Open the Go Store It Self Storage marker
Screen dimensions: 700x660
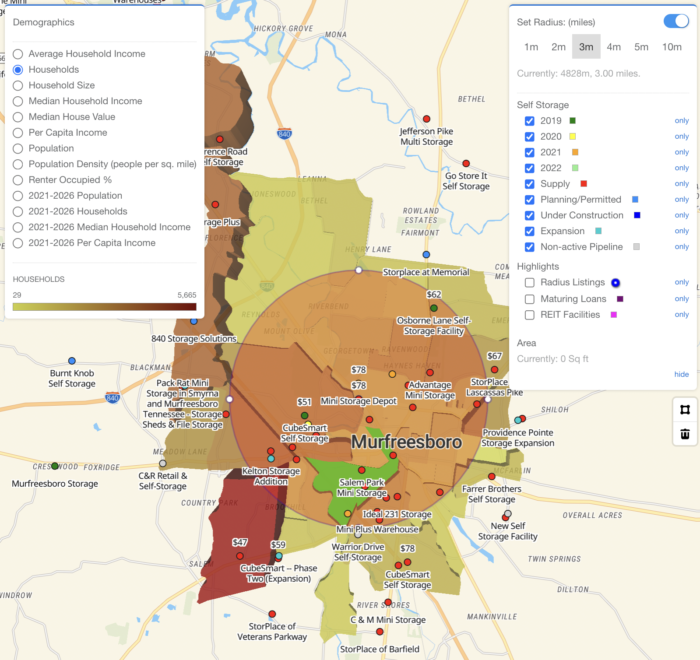(466, 162)
